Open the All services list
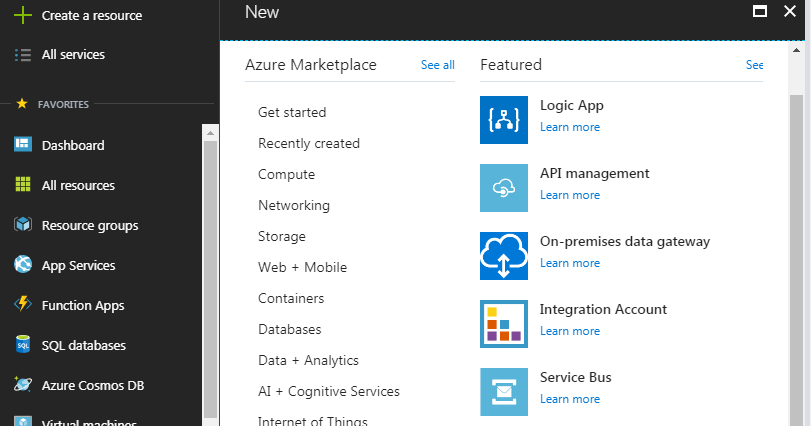The width and height of the screenshot is (812, 426). (x=72, y=55)
